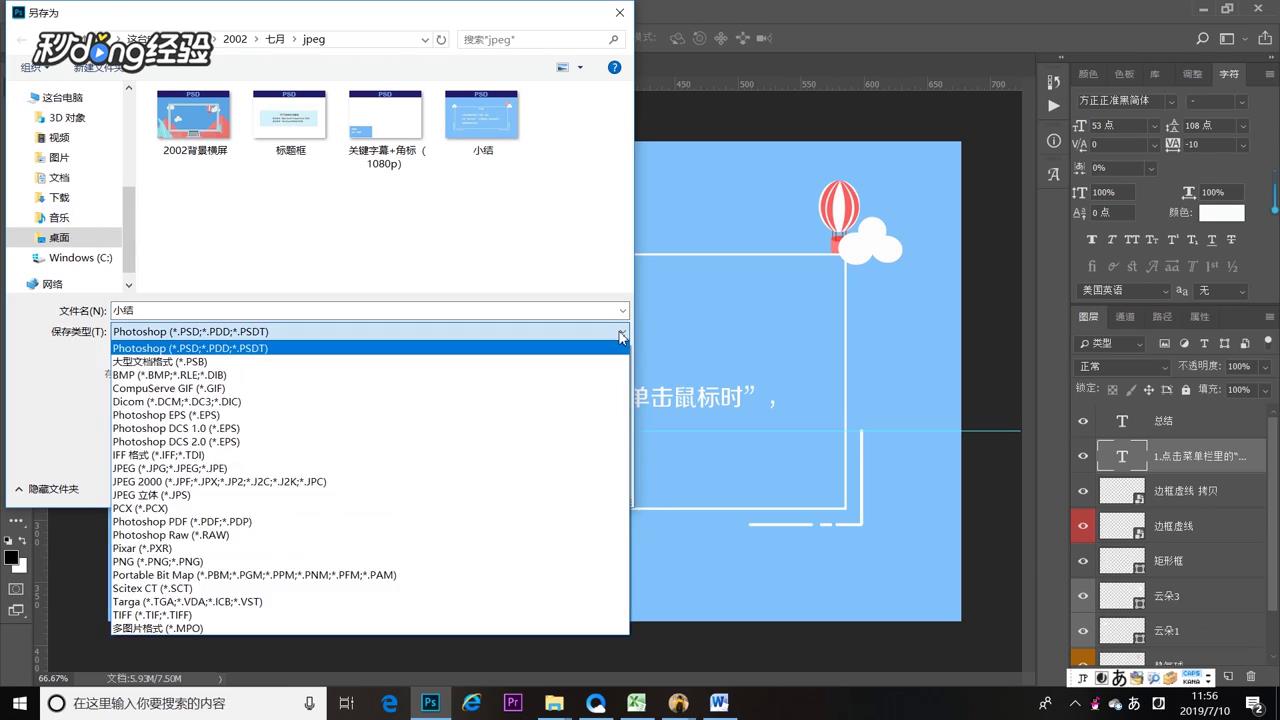
Task: Click the faux bold text style icon
Action: coord(1091,240)
